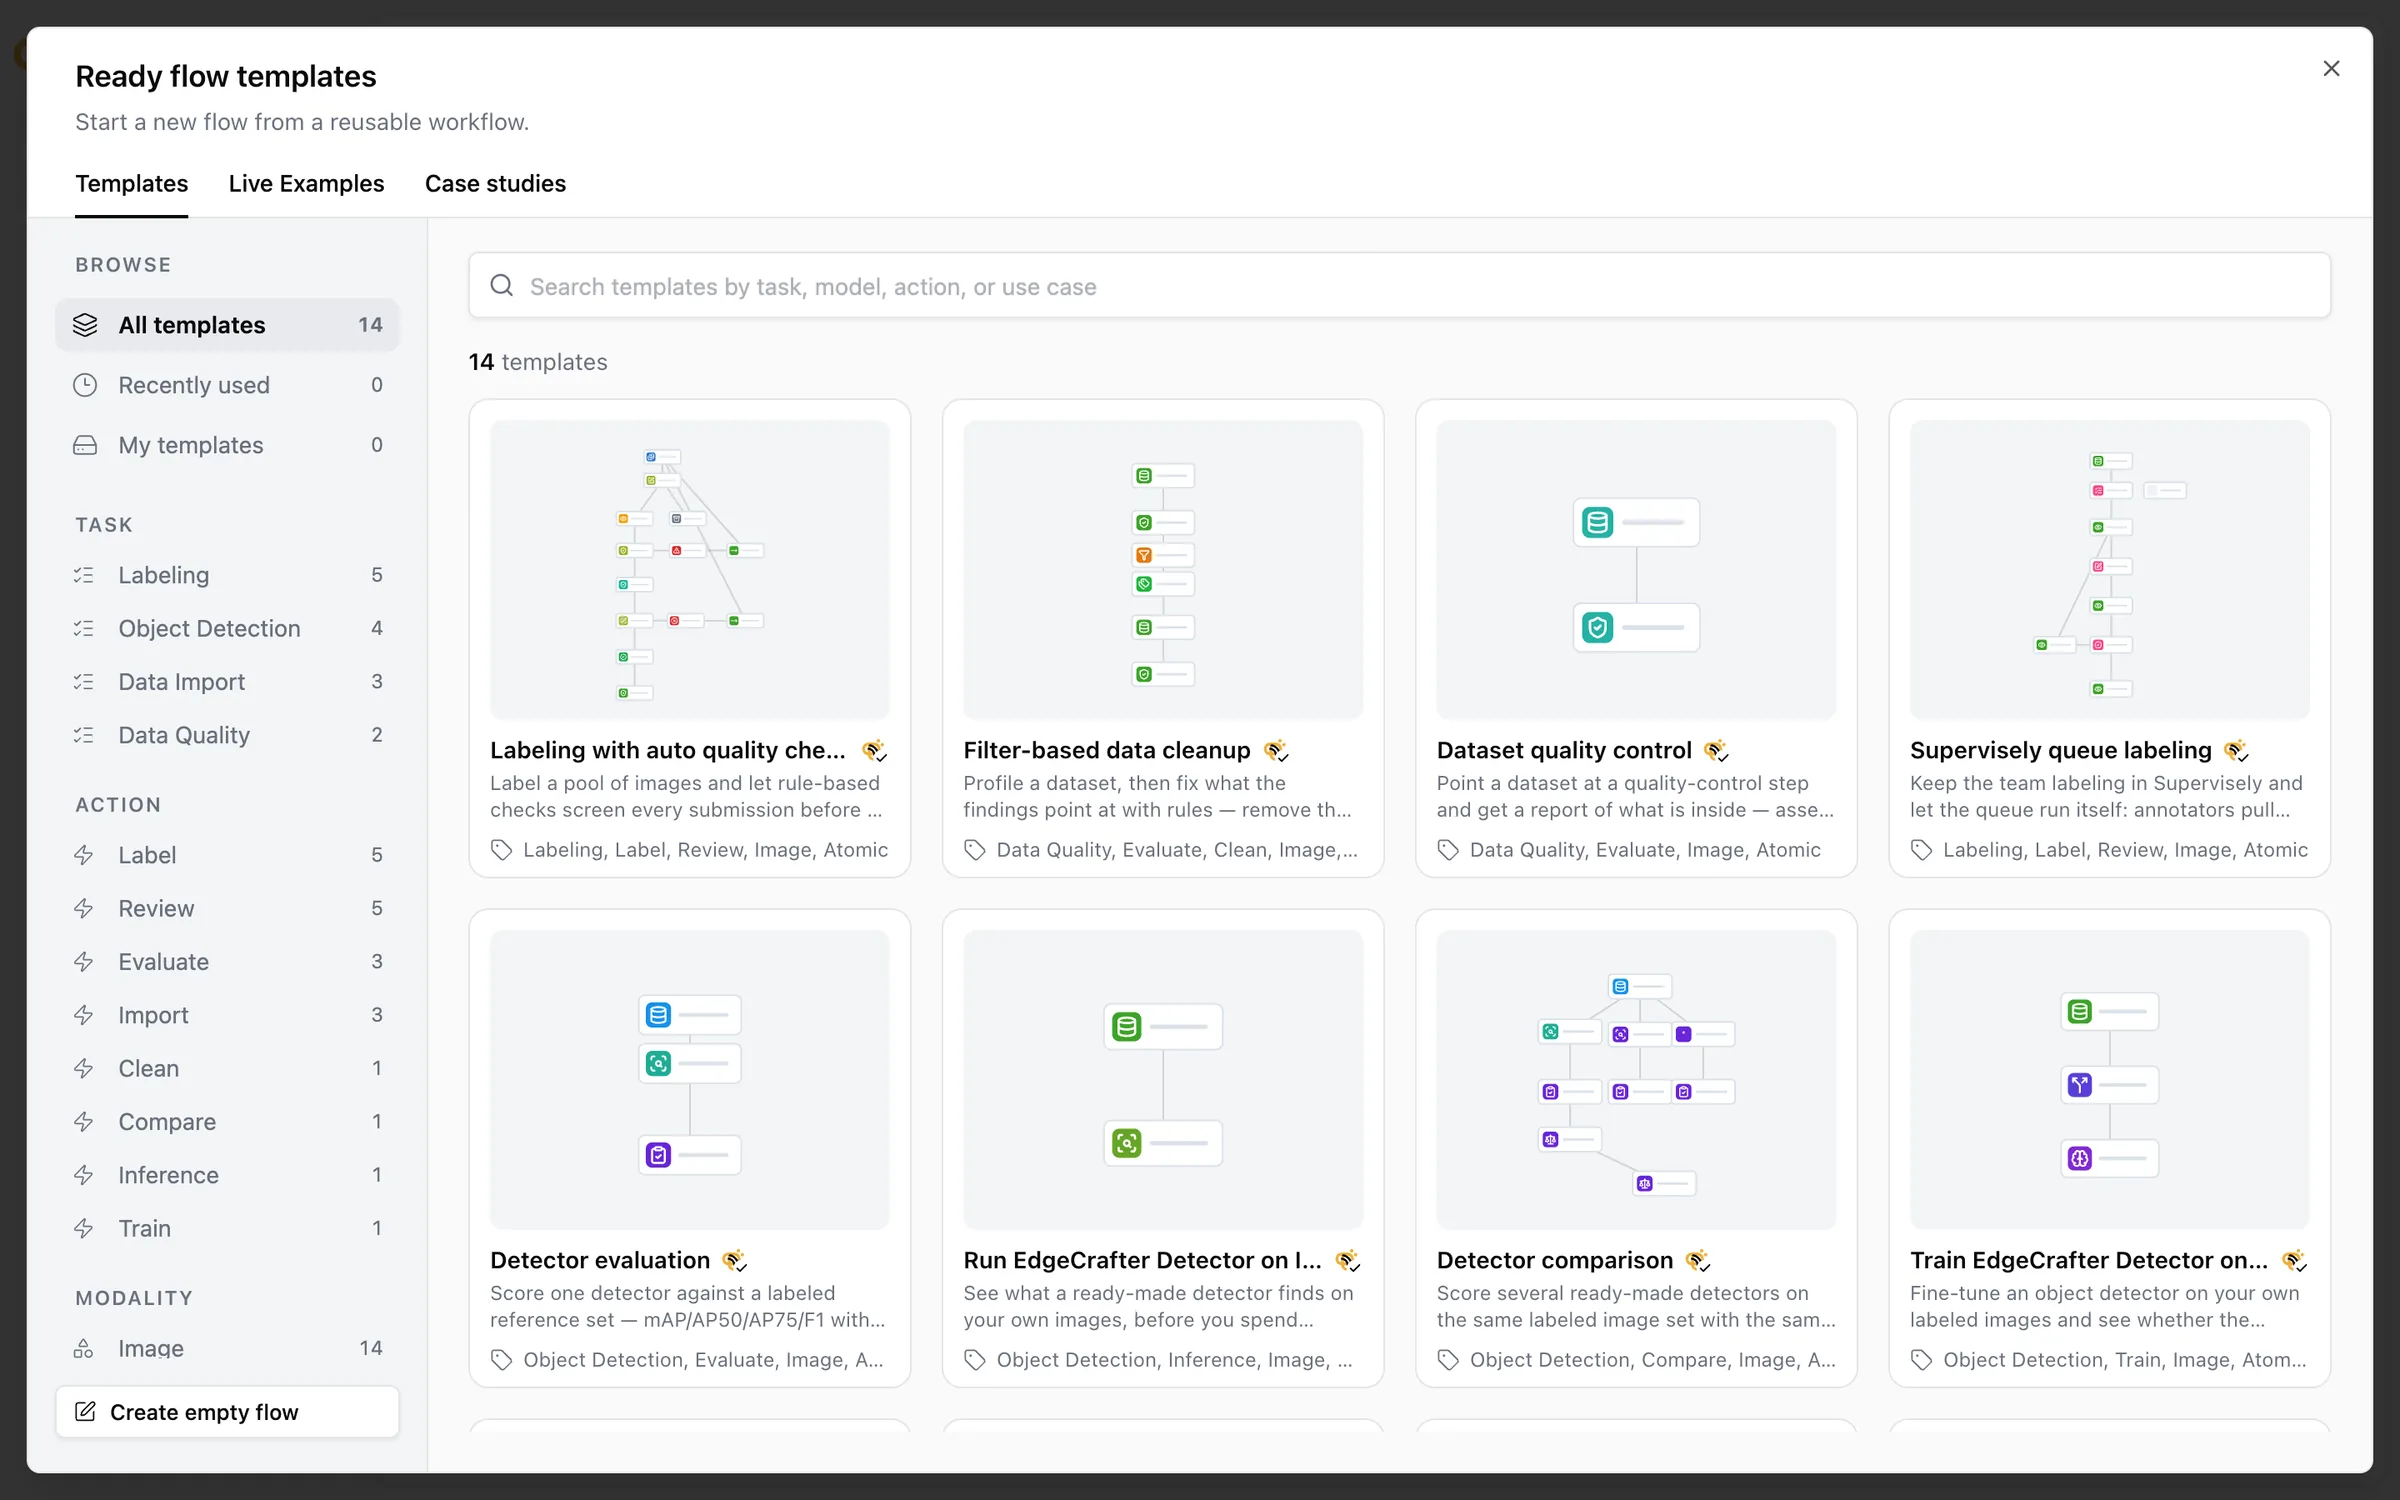Open Train EdgeCrafter Detector flow preview
Image resolution: width=2400 pixels, height=1500 pixels.
(2109, 1079)
